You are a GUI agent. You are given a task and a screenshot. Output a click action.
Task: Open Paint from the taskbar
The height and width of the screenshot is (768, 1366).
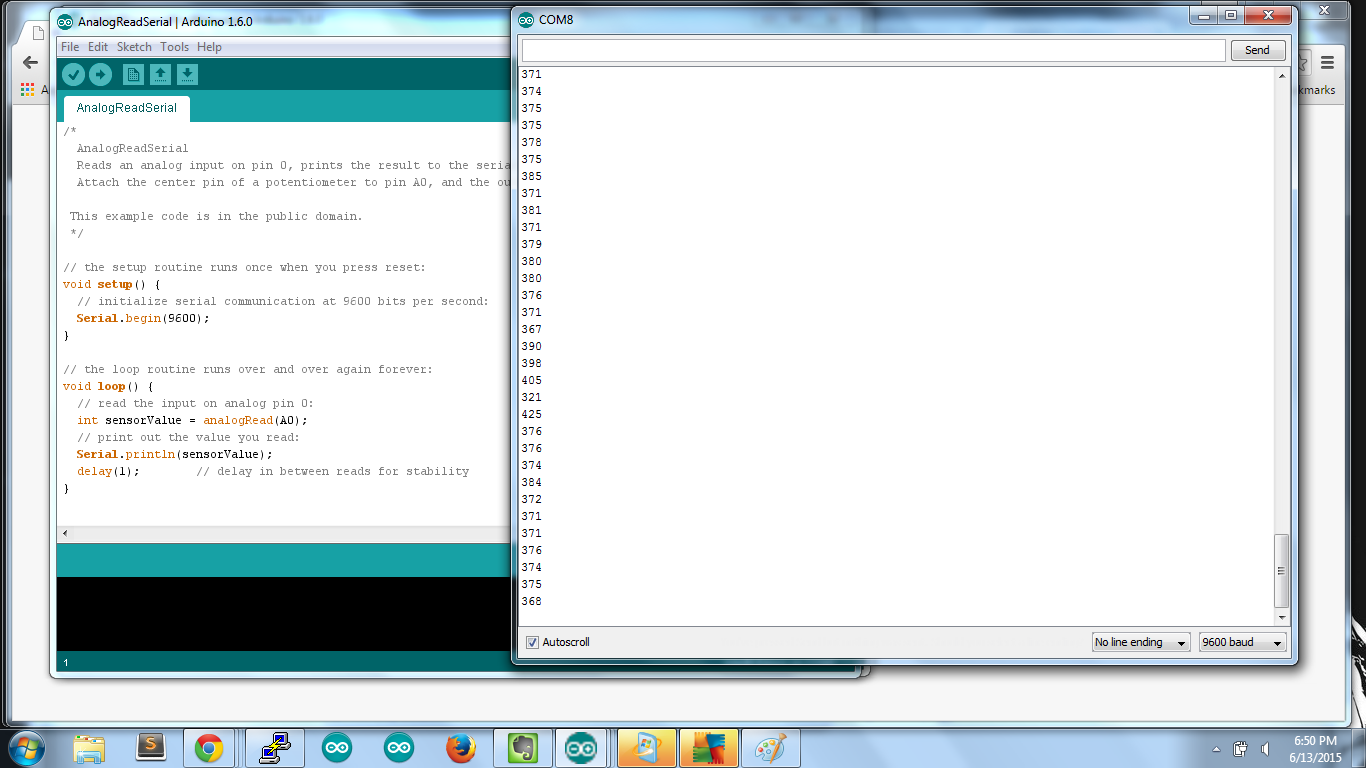(770, 748)
